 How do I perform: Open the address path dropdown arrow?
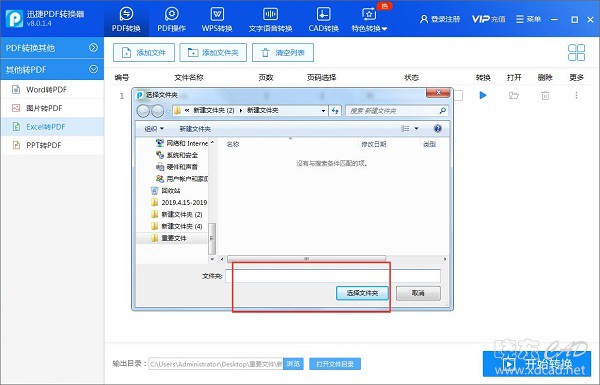(323, 111)
